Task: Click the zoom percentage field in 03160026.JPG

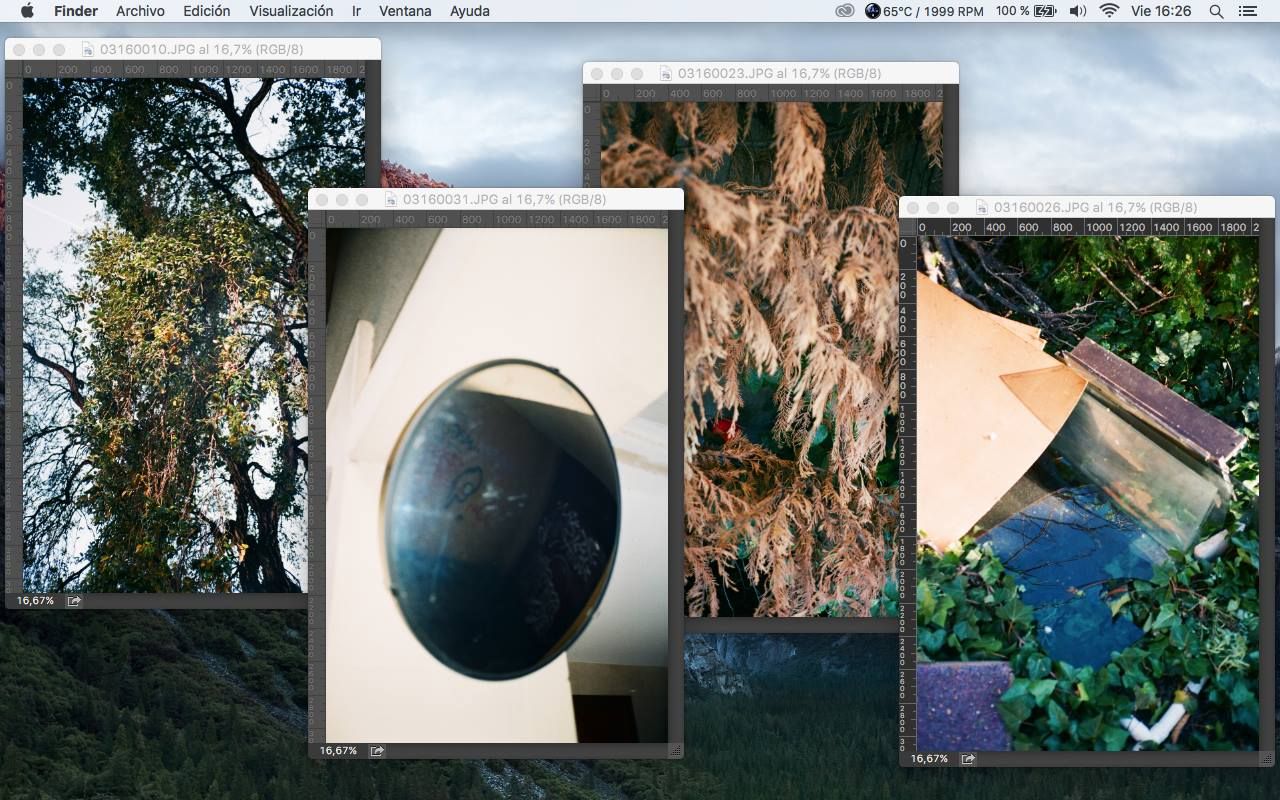Action: 929,759
